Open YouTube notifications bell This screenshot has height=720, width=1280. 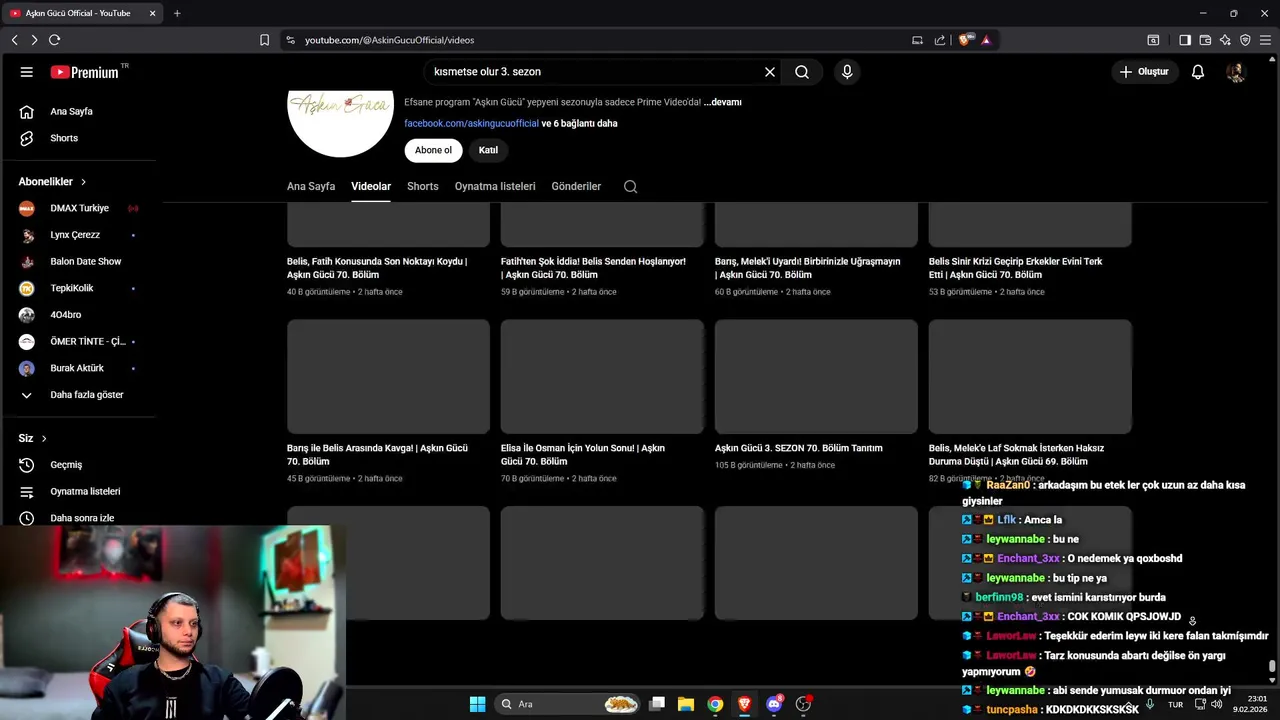tap(1198, 72)
